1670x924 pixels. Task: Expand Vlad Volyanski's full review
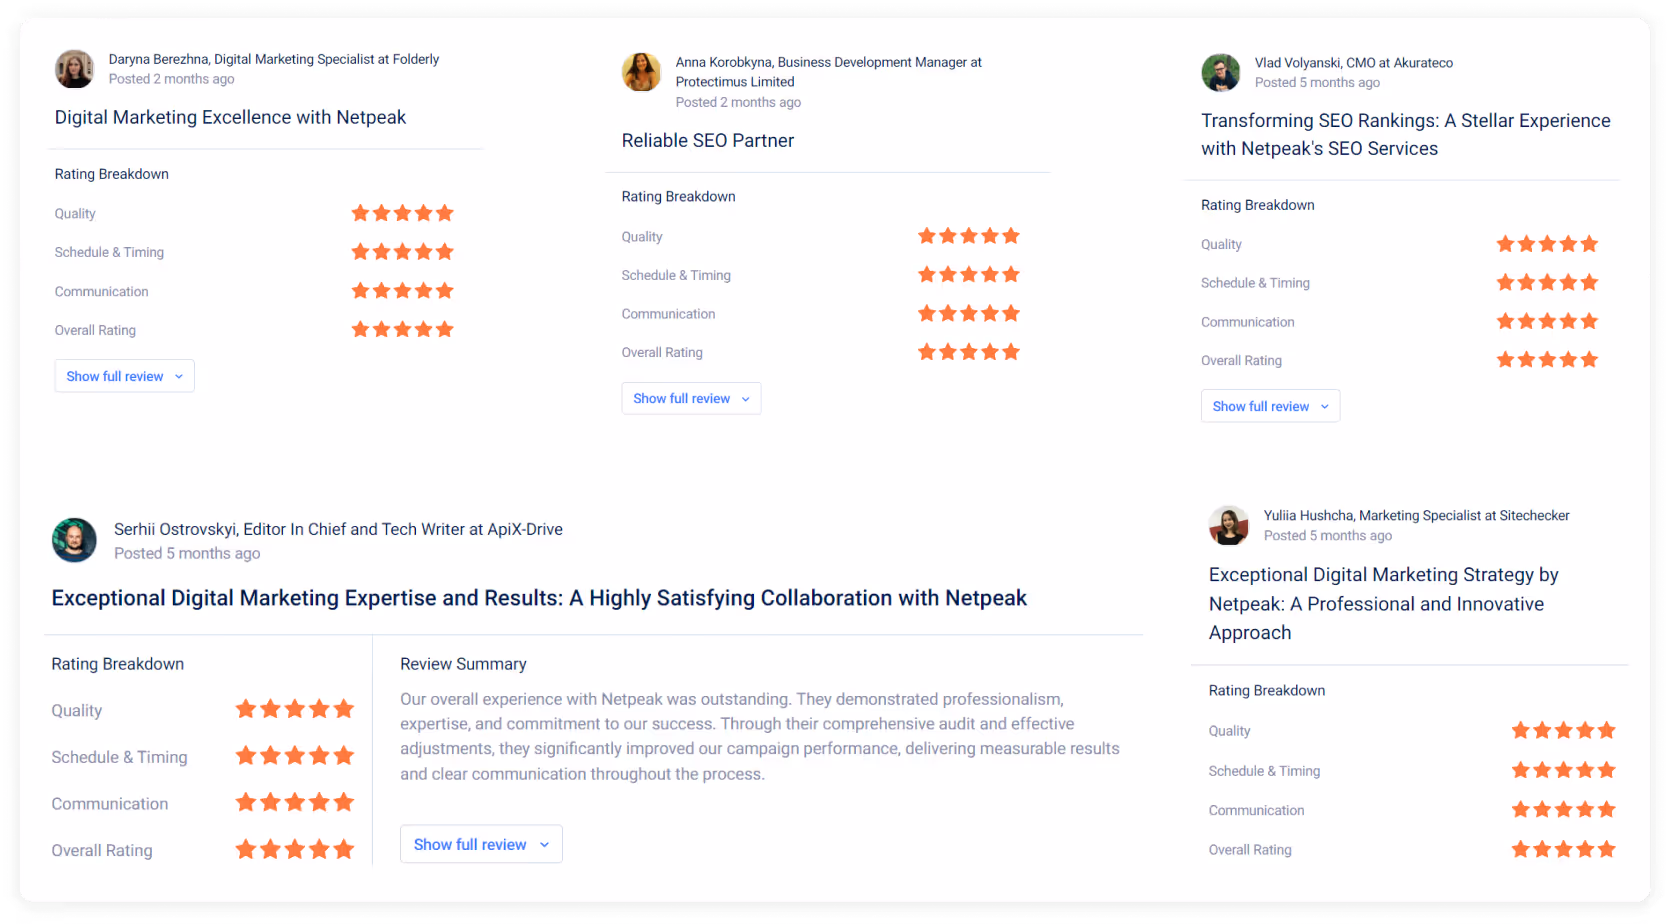1270,406
